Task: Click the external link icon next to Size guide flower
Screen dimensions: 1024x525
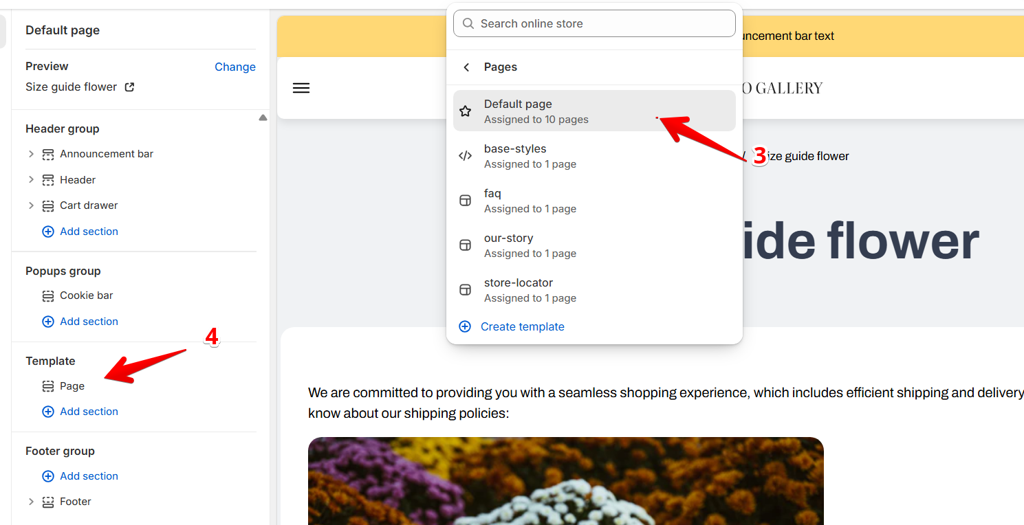Action: pos(129,87)
